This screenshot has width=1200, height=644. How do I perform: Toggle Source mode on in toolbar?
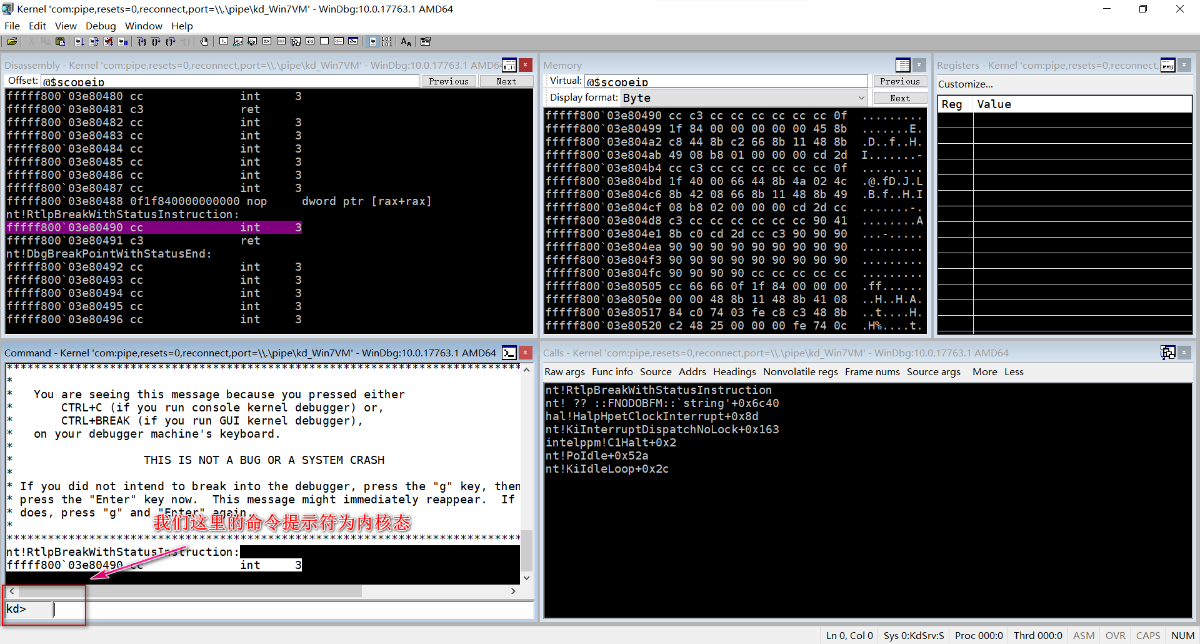point(372,42)
